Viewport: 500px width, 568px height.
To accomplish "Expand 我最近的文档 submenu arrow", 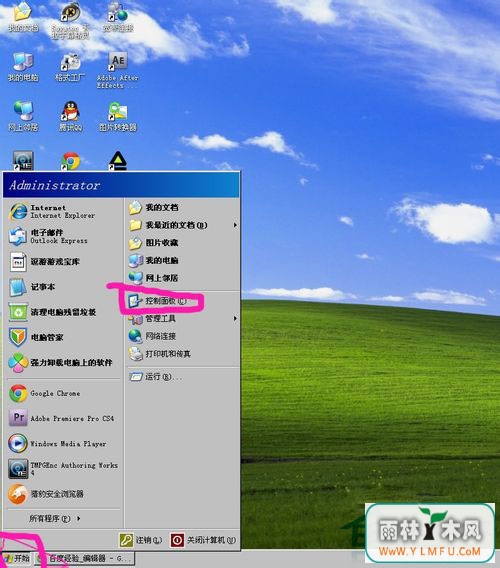I will (x=235, y=225).
